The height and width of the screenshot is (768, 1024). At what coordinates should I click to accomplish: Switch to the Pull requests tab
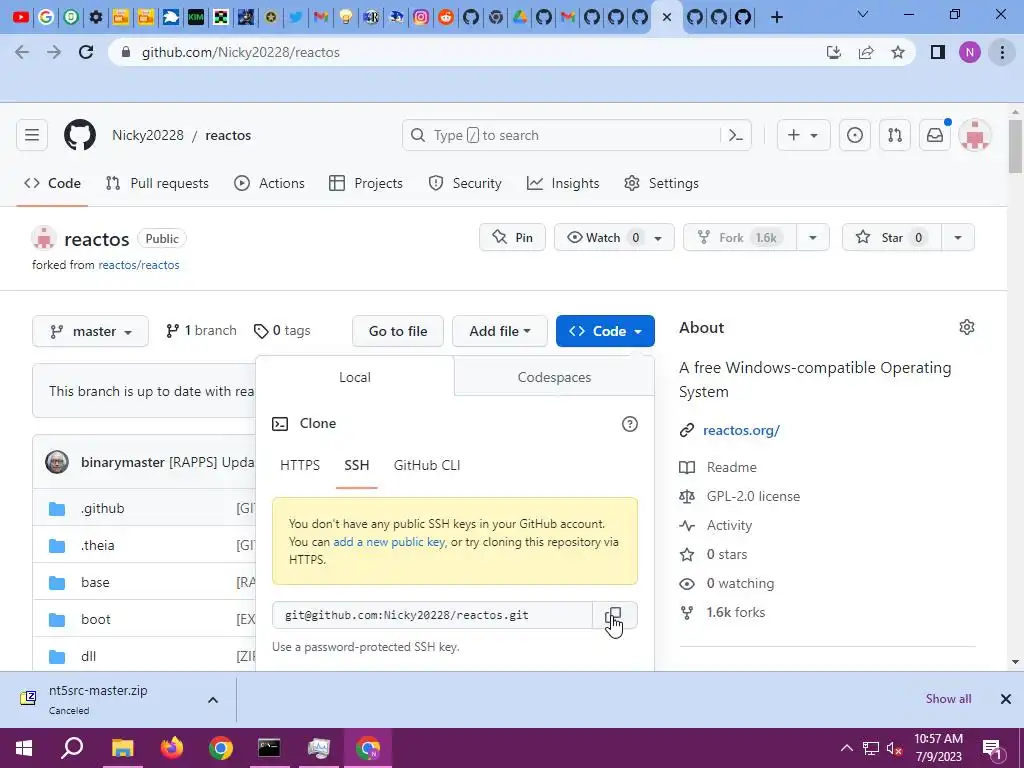click(157, 184)
